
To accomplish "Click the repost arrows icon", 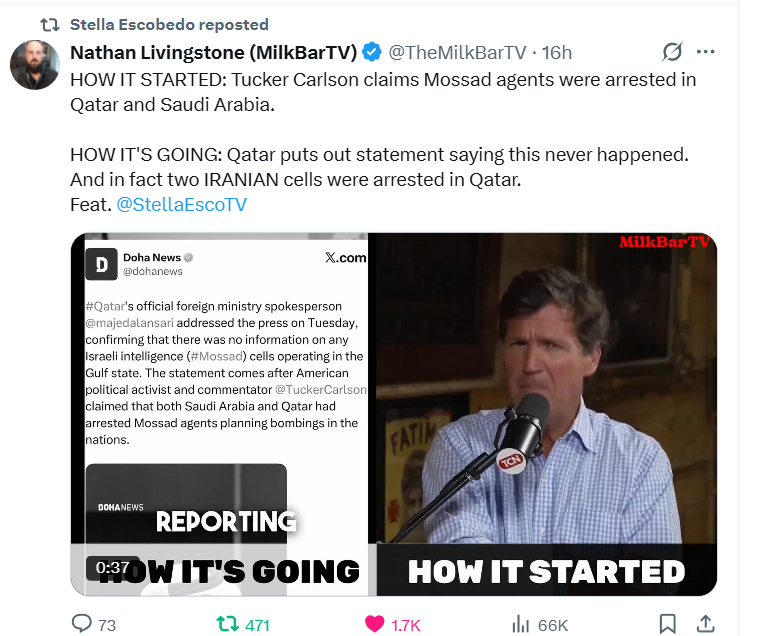I will (229, 624).
